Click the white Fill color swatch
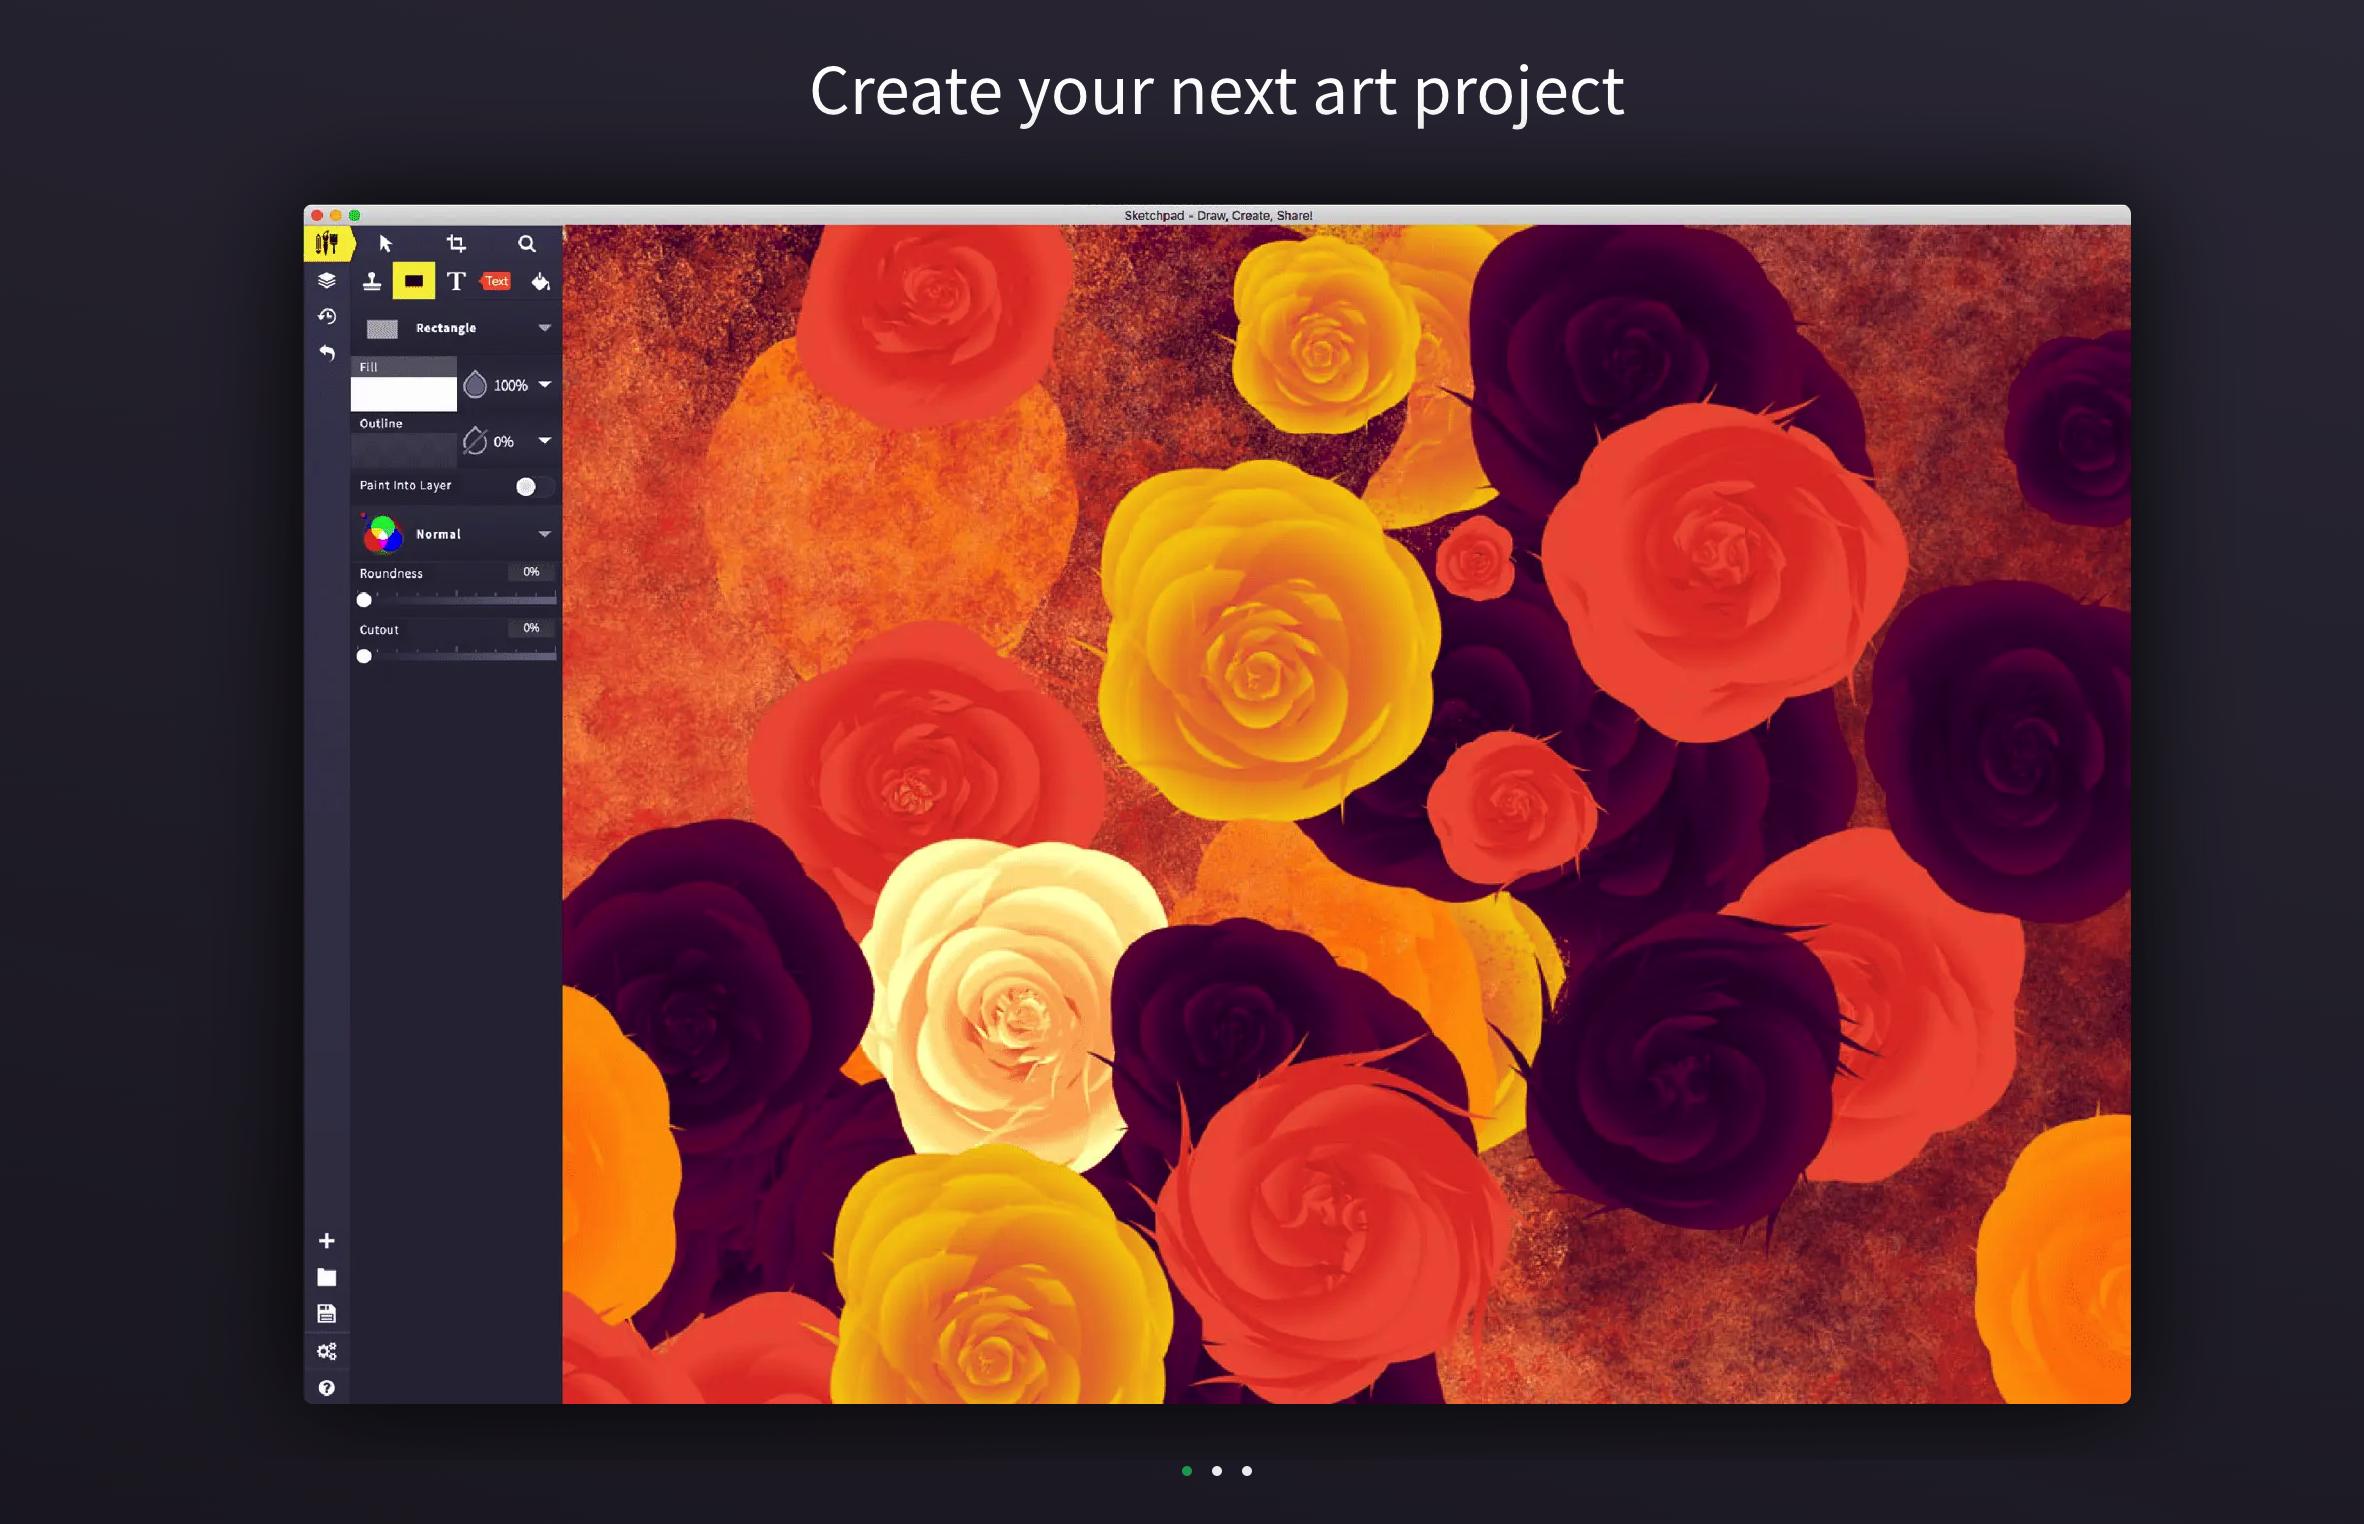Screen dimensions: 2364x1524 pyautogui.click(x=404, y=394)
